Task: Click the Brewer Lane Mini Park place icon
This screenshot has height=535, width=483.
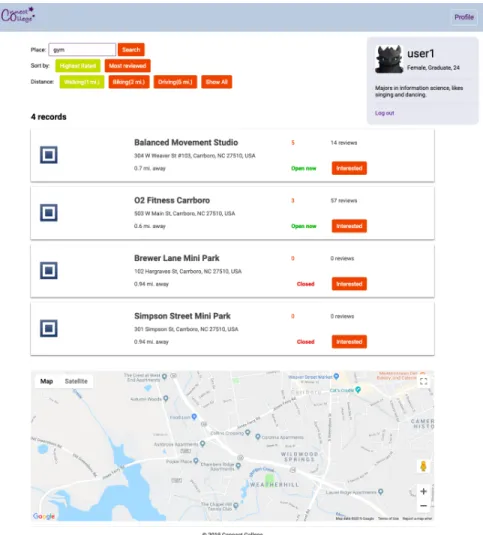Action: [x=49, y=271]
